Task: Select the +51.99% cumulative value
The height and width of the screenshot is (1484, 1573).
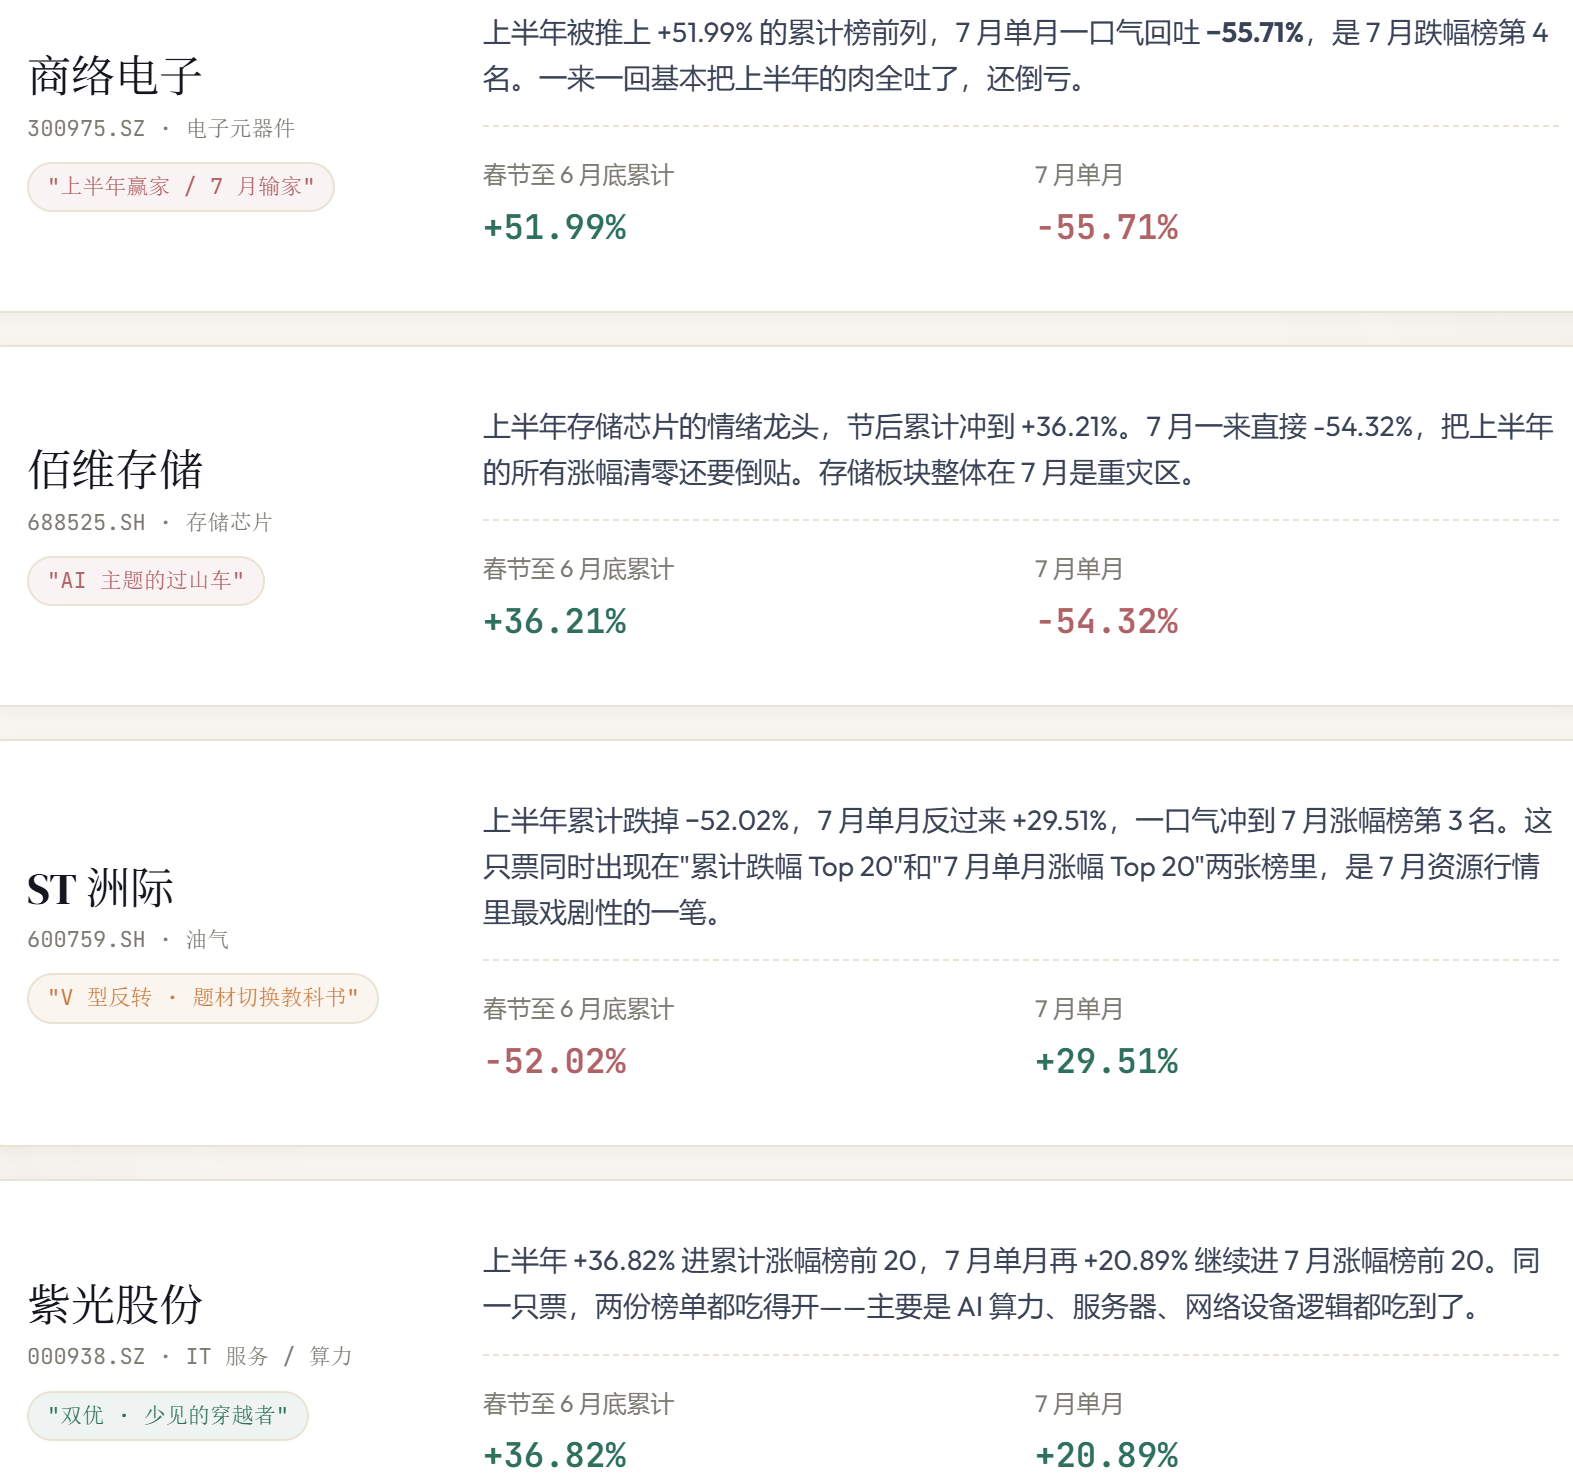Action: pos(555,227)
